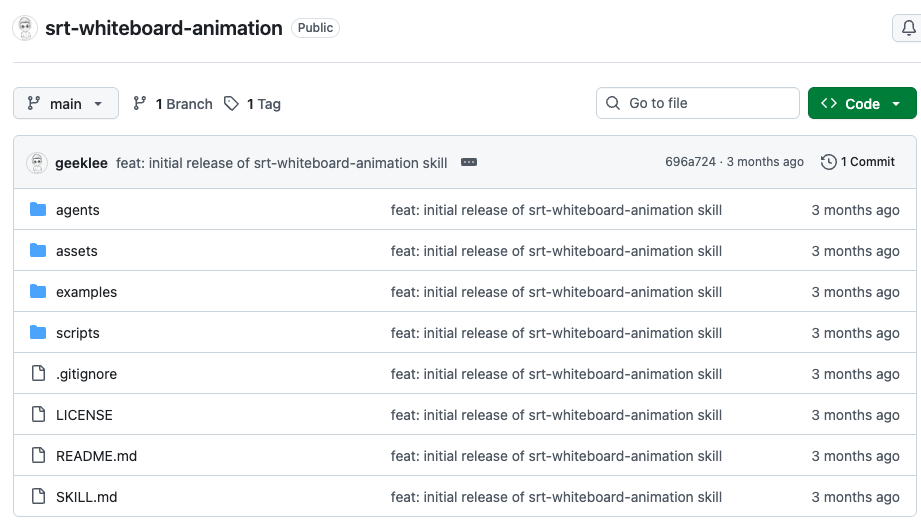Click "3 months ago" in the SKILL.md row

click(x=855, y=497)
